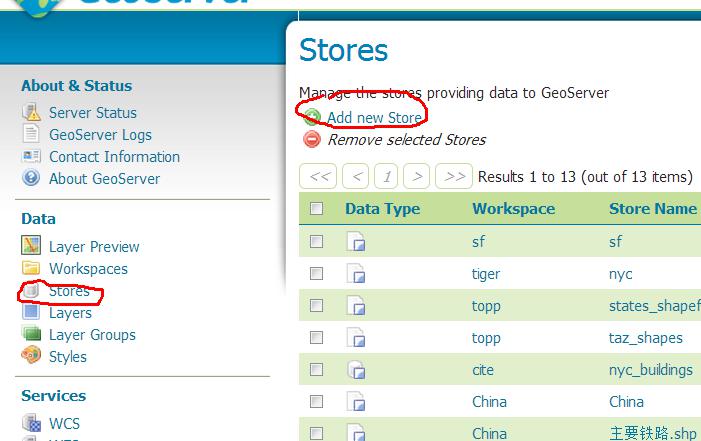Check the box for the sf store
Image resolution: width=701 pixels, height=441 pixels.
pyautogui.click(x=317, y=242)
